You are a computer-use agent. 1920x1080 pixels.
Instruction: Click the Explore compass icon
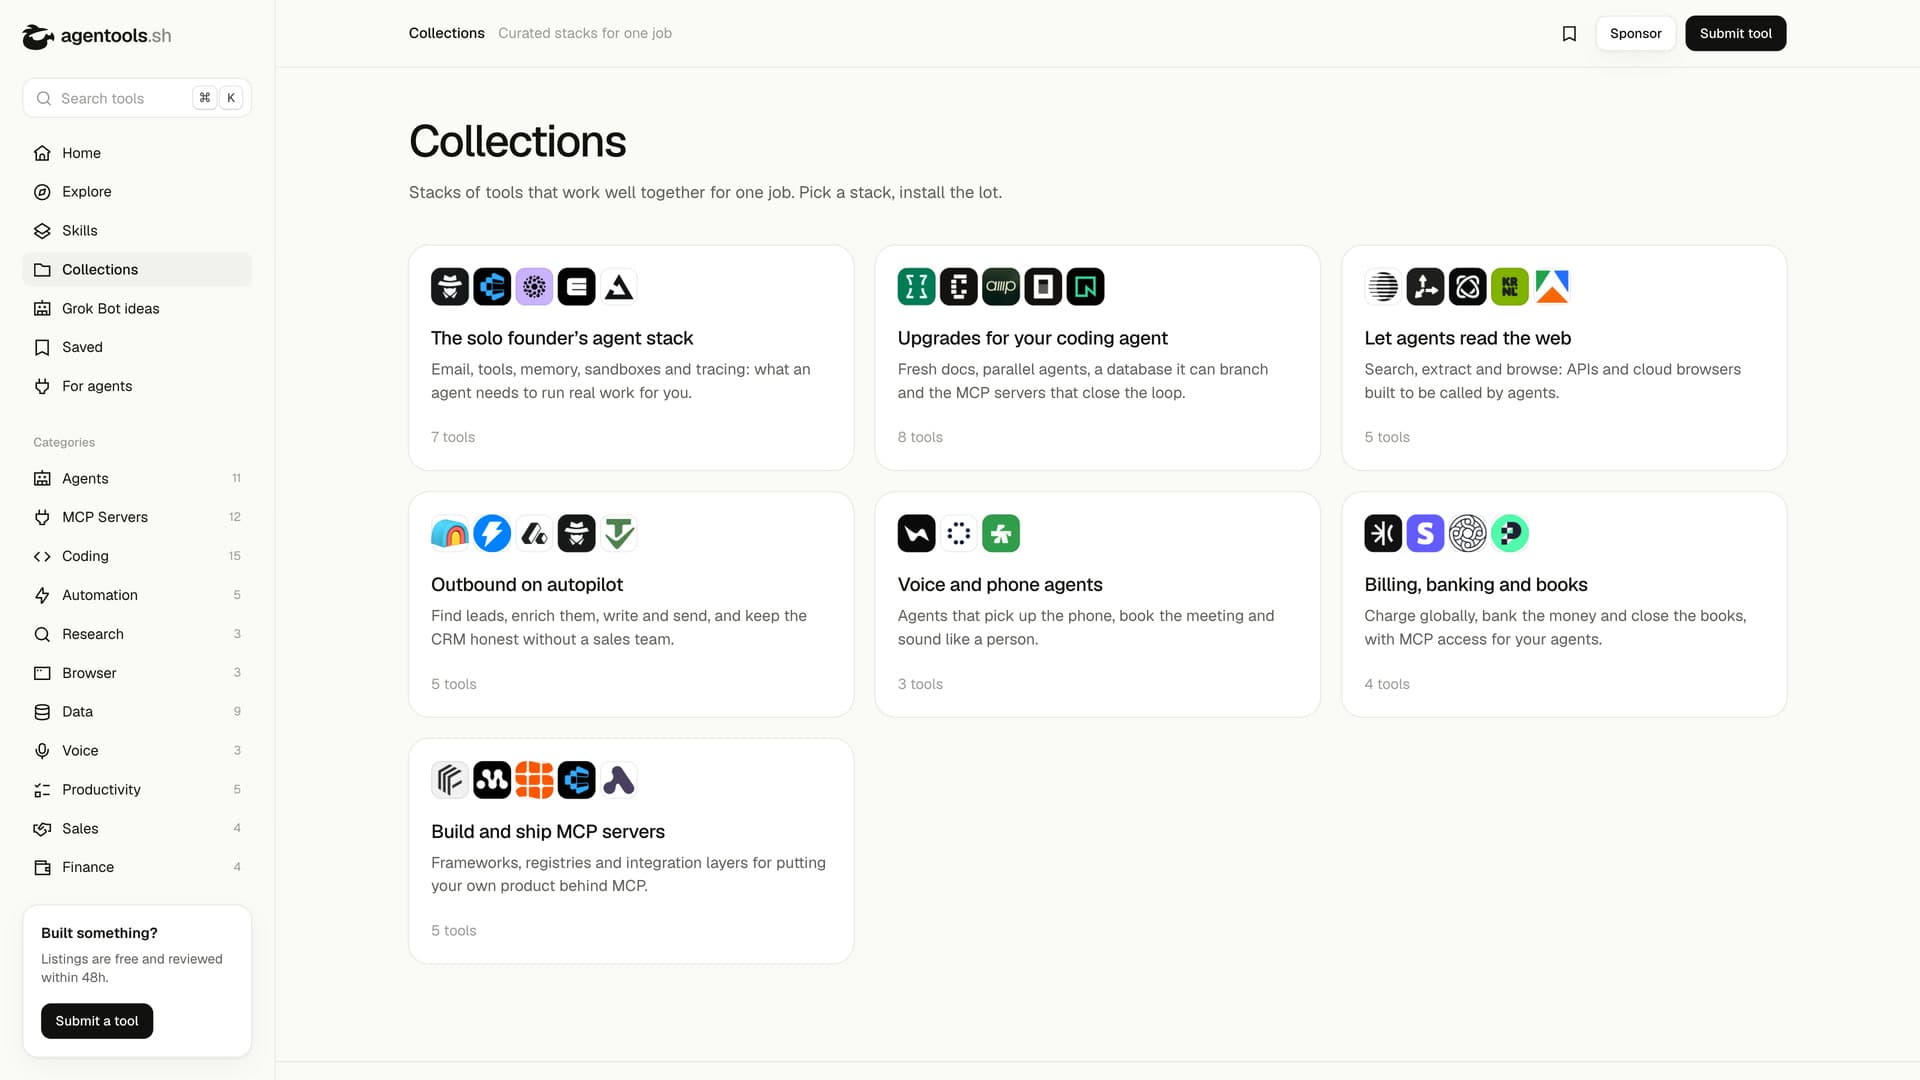(x=42, y=192)
